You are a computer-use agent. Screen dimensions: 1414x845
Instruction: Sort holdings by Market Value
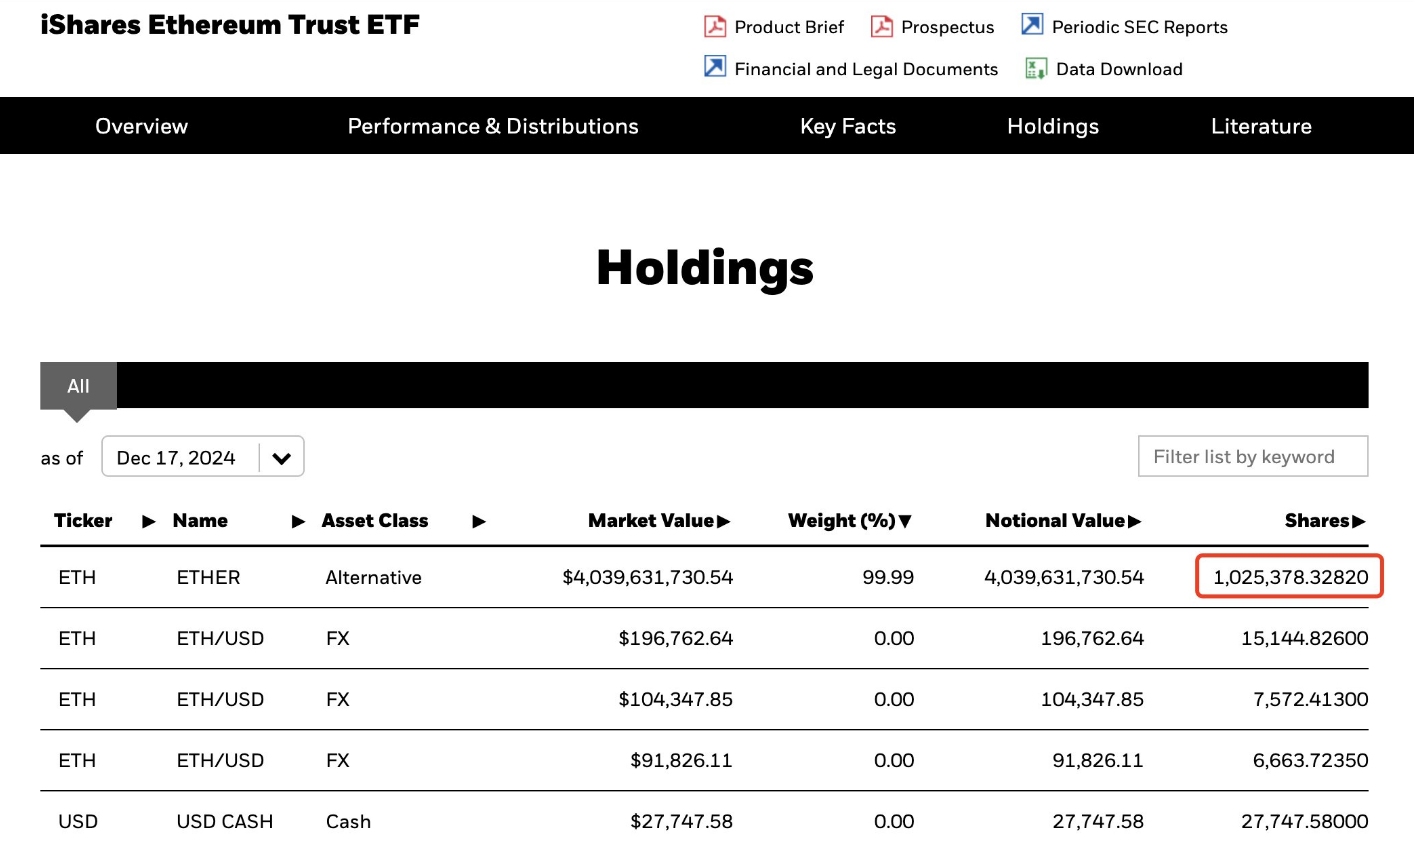tap(659, 521)
